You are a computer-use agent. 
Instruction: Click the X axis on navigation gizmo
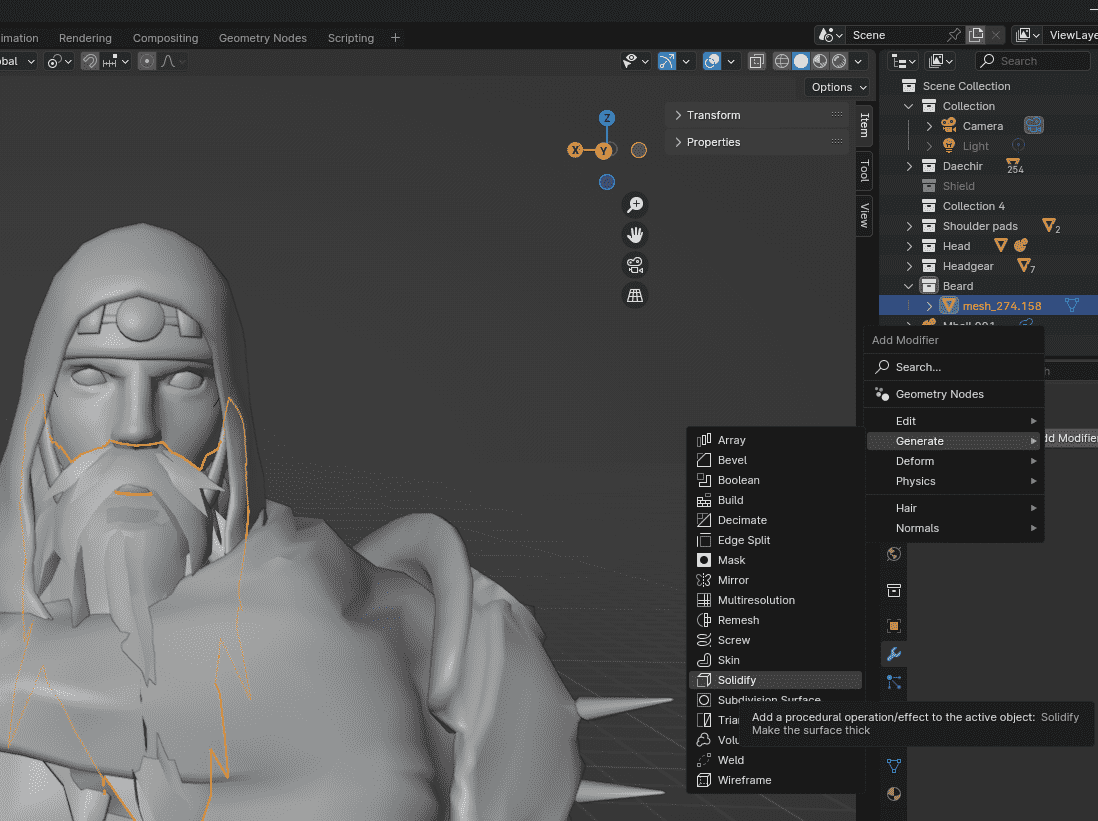tap(575, 150)
